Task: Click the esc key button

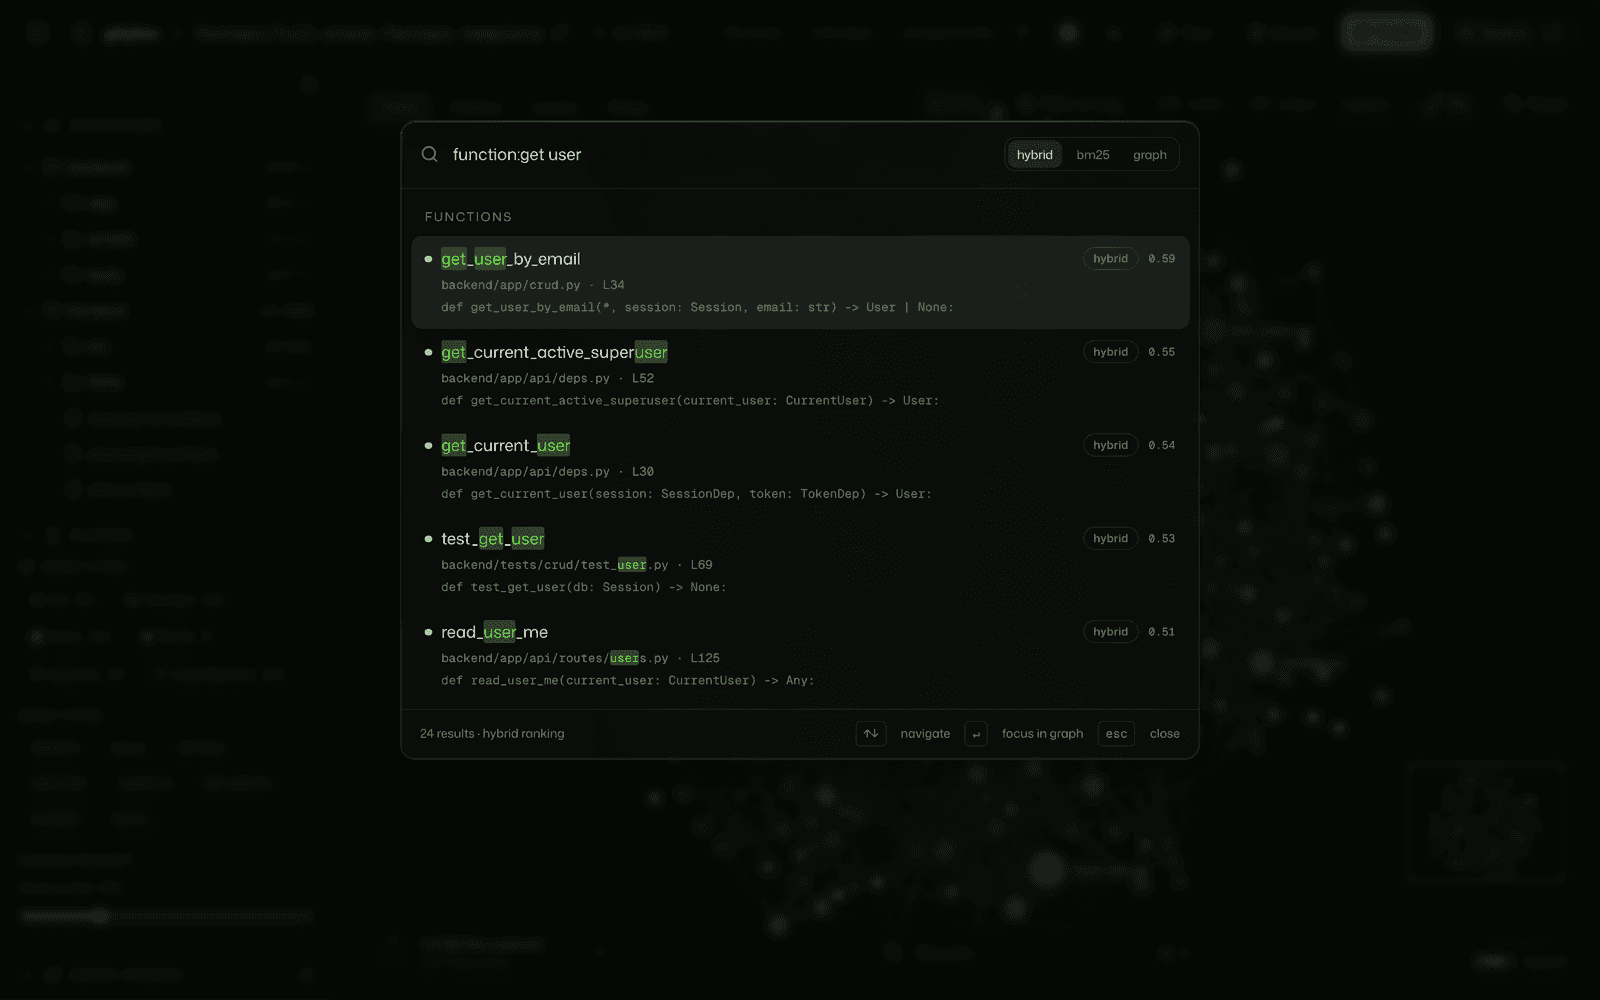Action: [1116, 734]
